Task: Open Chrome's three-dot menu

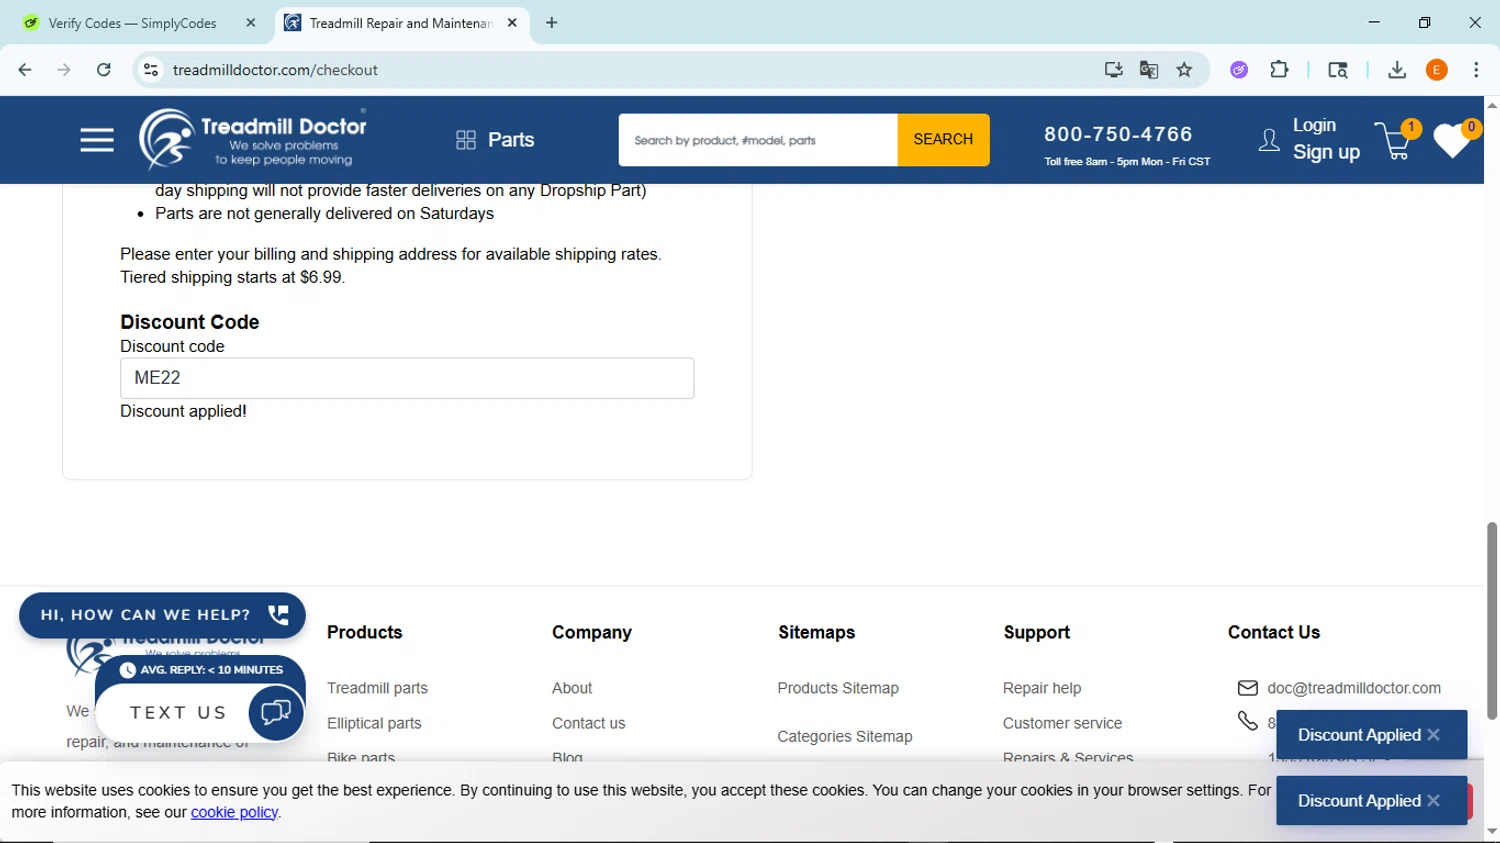Action: (1476, 70)
